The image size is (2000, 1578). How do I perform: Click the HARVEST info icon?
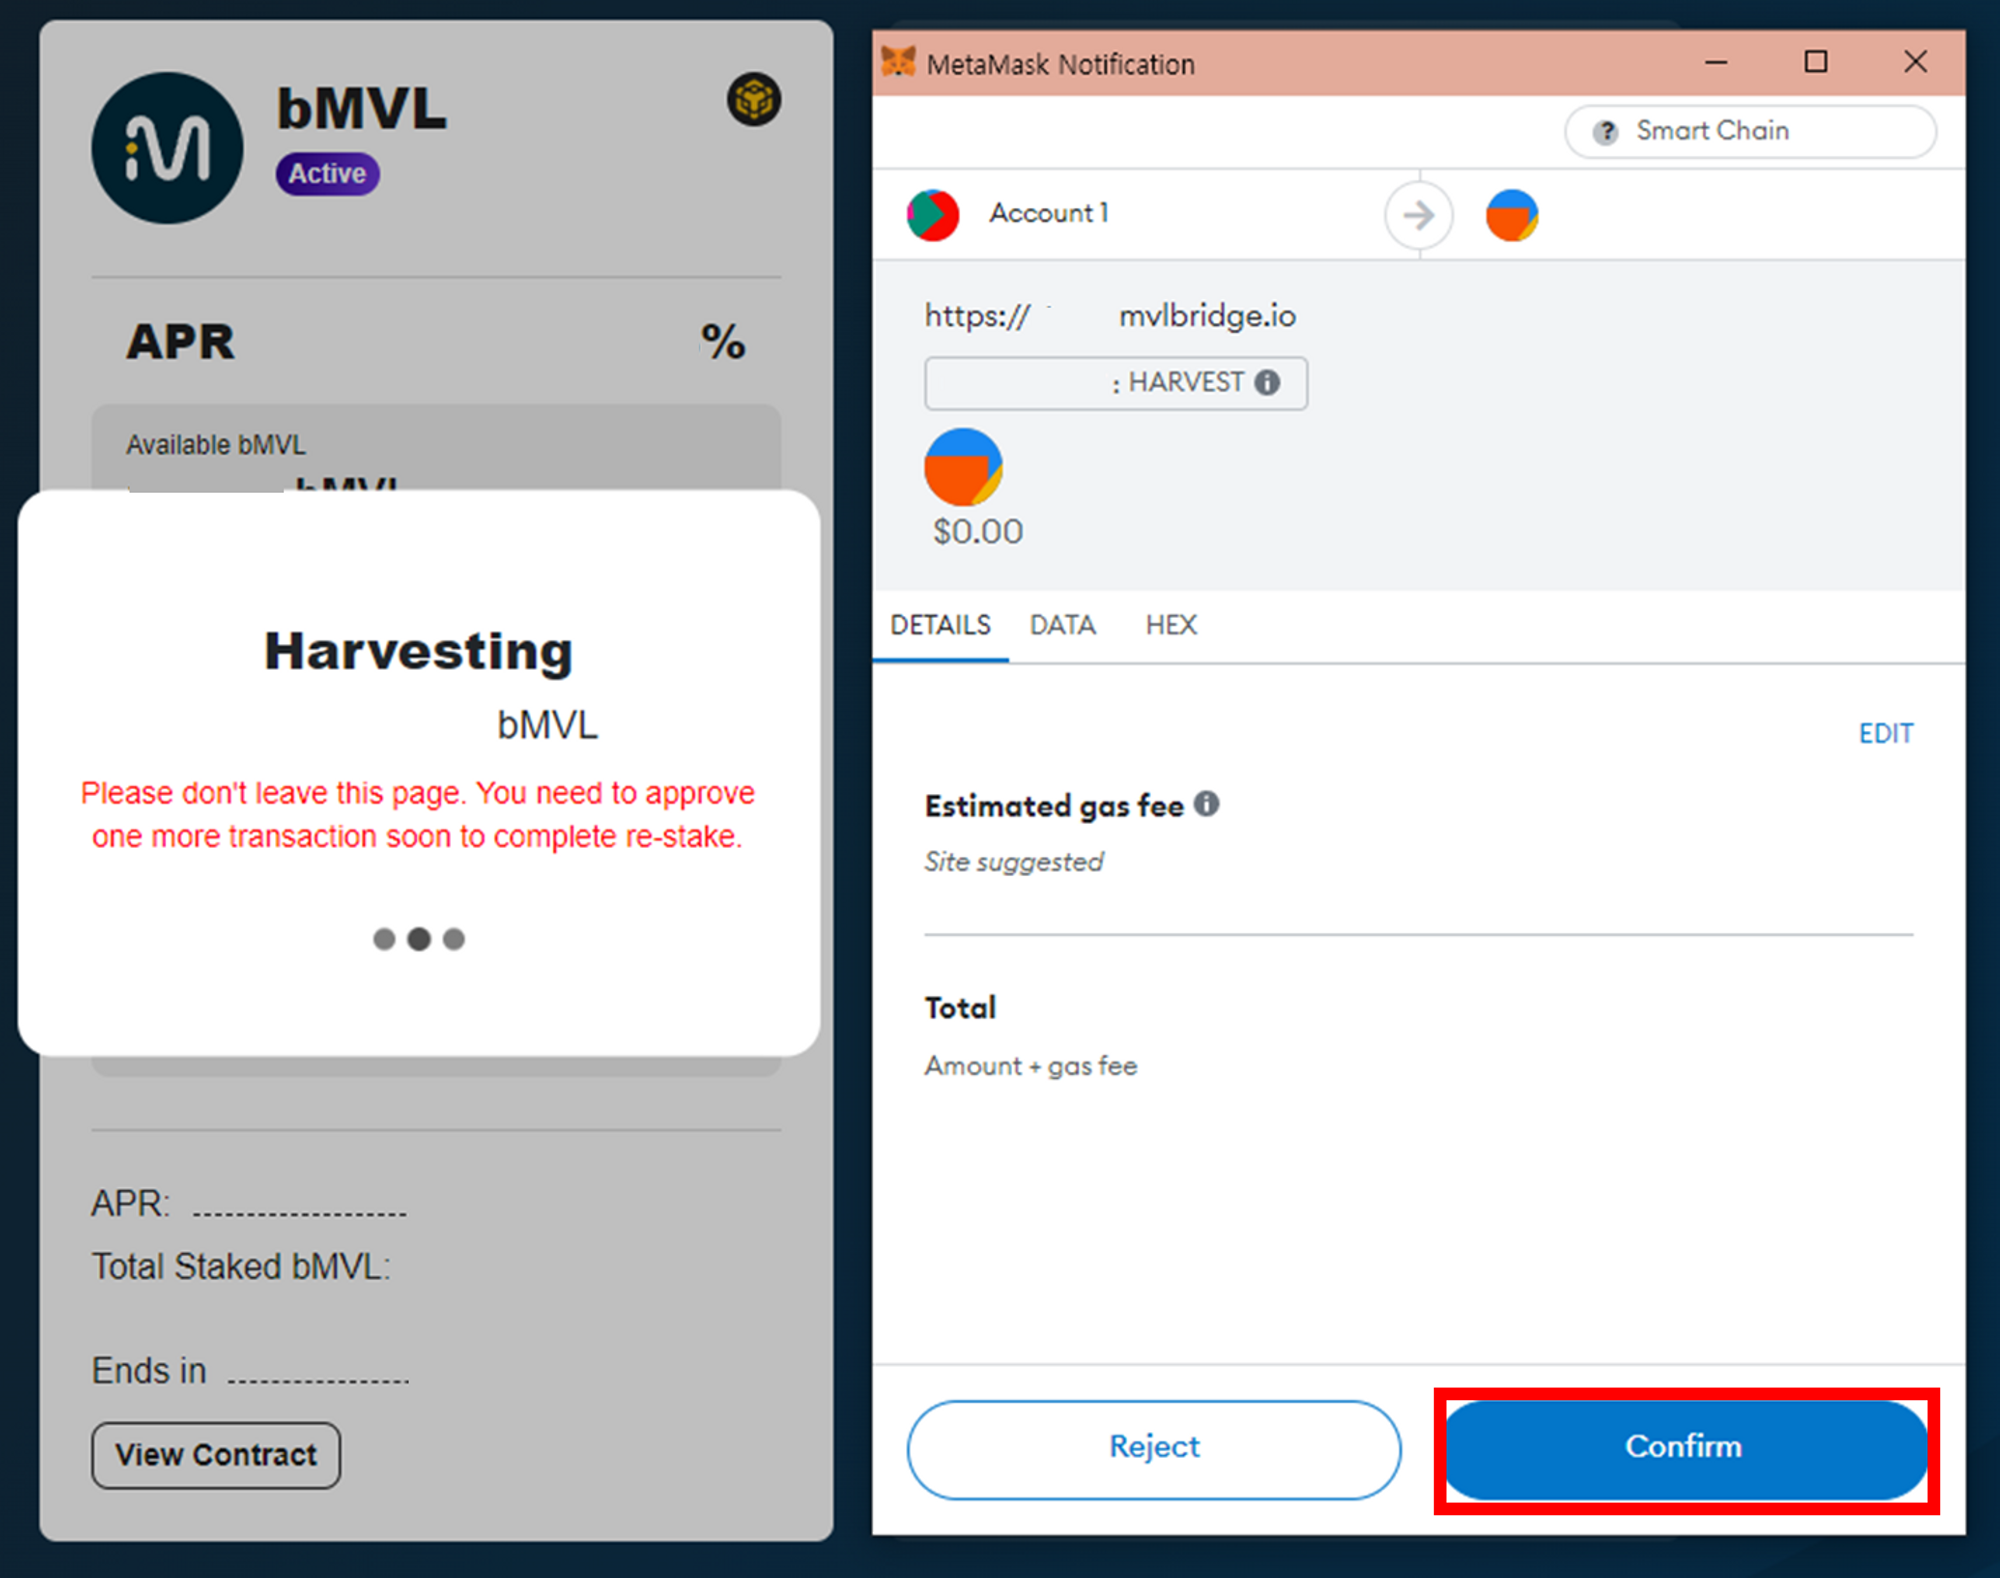tap(1267, 382)
